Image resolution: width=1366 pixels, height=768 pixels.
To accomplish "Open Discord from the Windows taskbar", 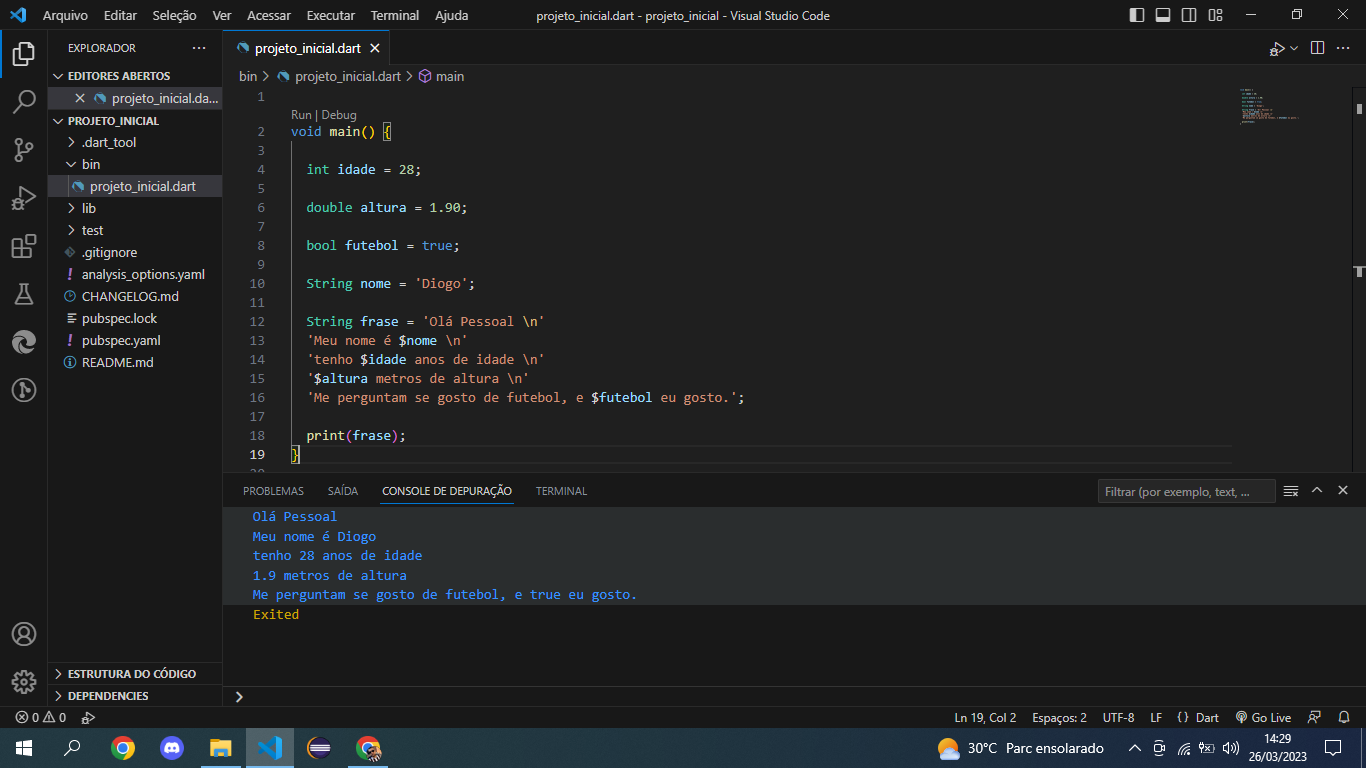I will click(x=172, y=748).
